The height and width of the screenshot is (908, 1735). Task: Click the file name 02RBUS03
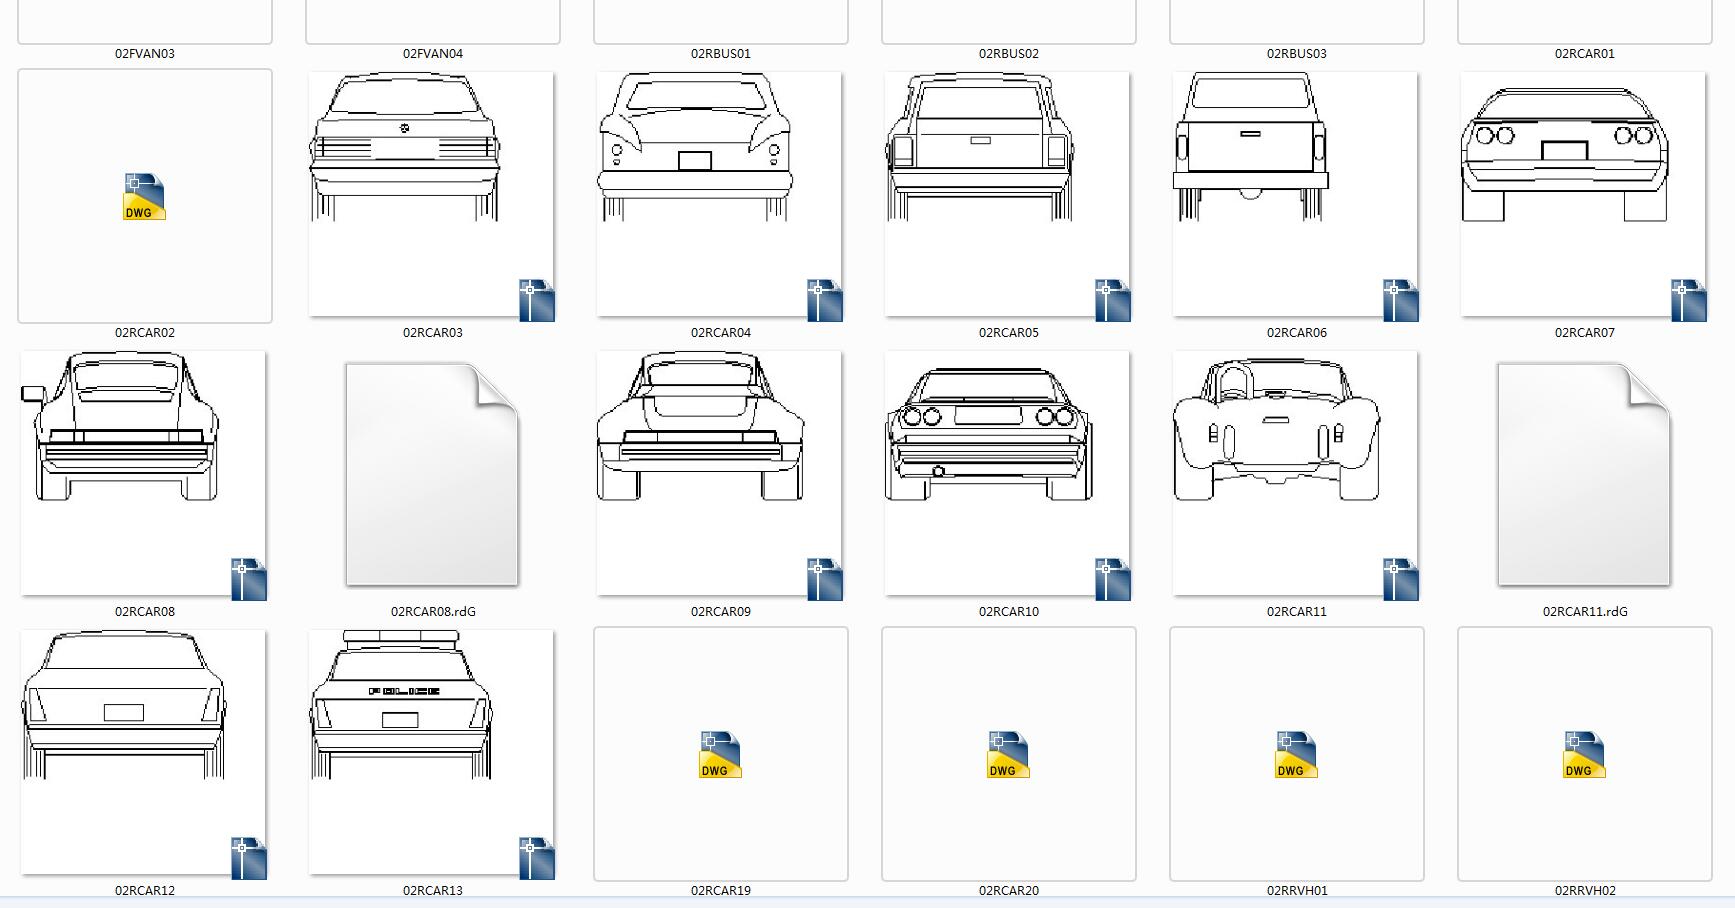tap(1297, 54)
